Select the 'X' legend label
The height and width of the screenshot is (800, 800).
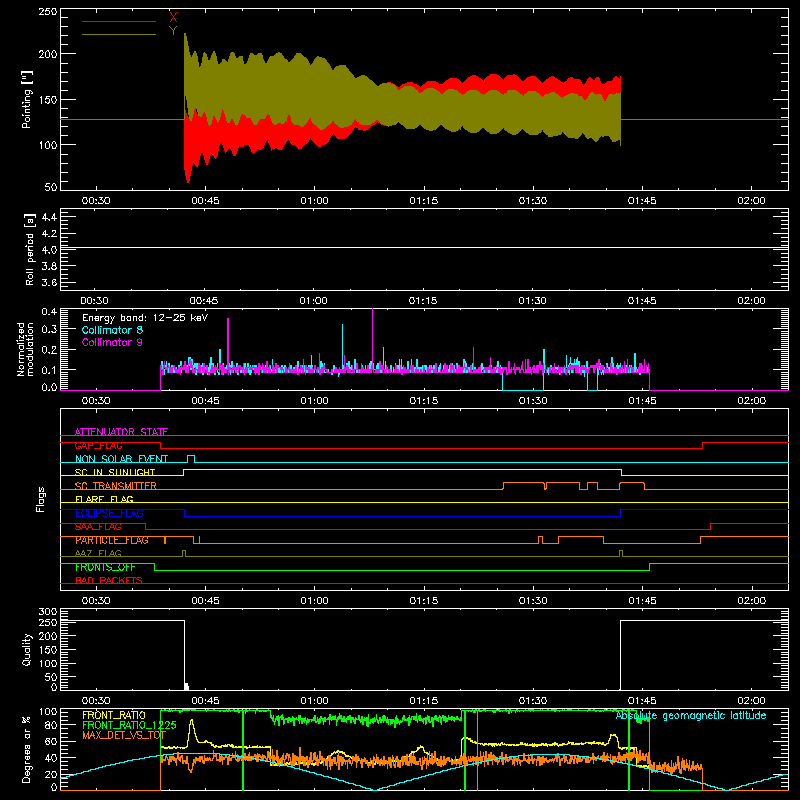173,17
